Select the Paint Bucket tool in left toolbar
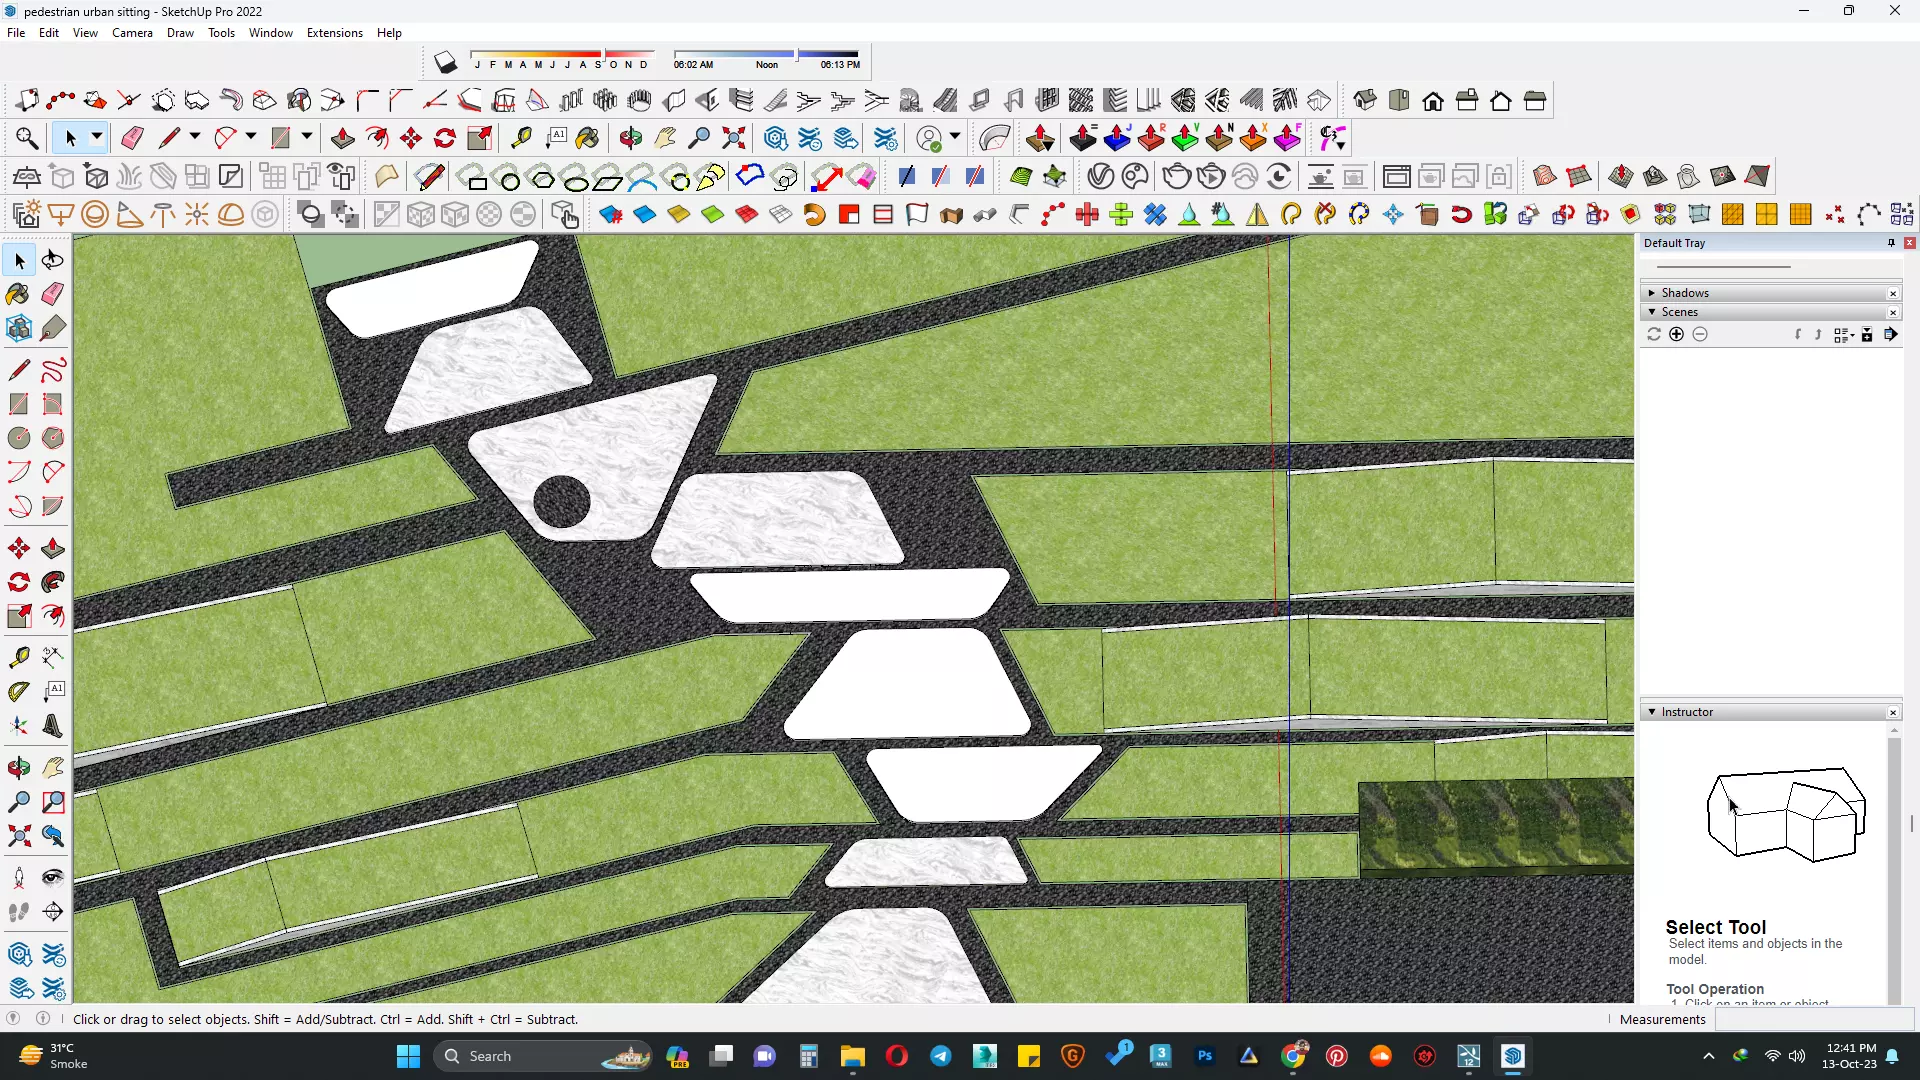 click(x=18, y=294)
